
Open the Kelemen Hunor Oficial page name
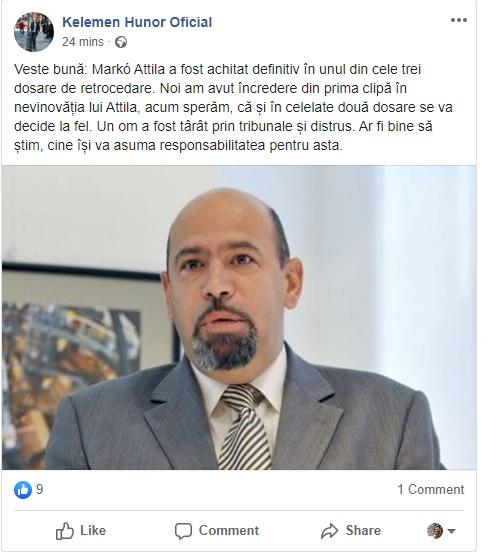tap(137, 22)
